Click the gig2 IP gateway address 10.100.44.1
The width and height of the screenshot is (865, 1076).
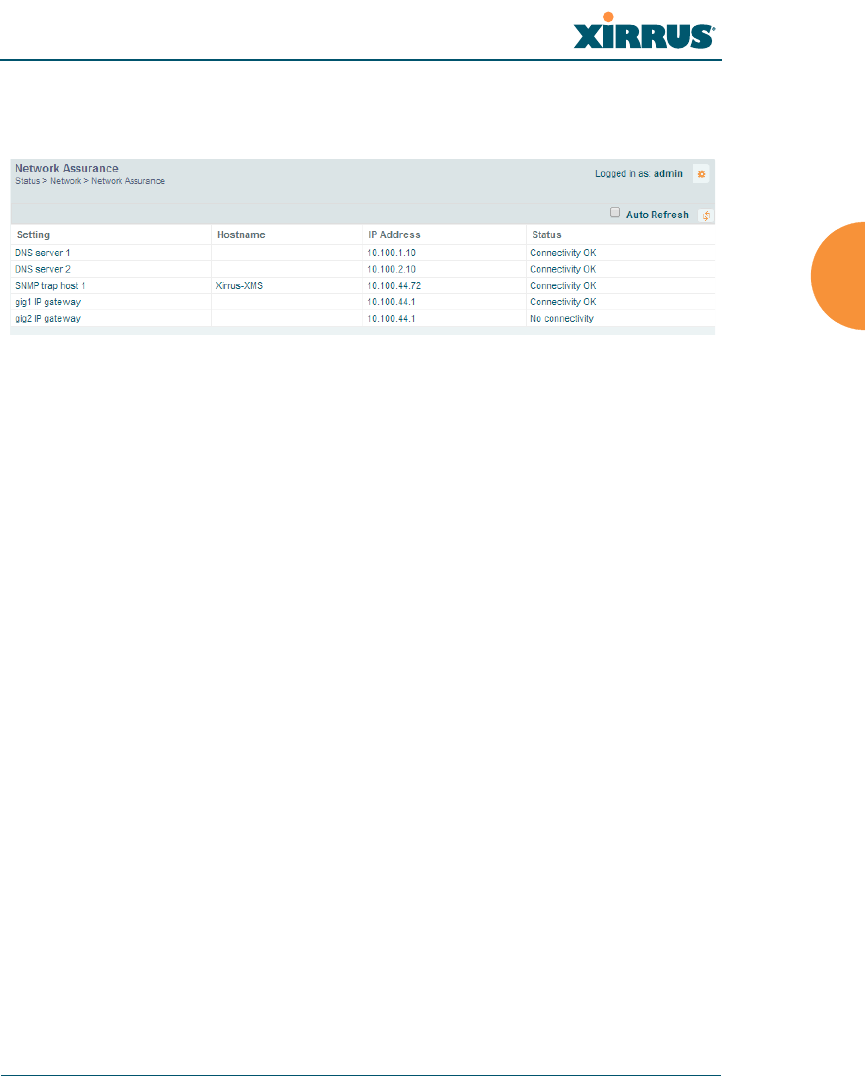[x=391, y=318]
